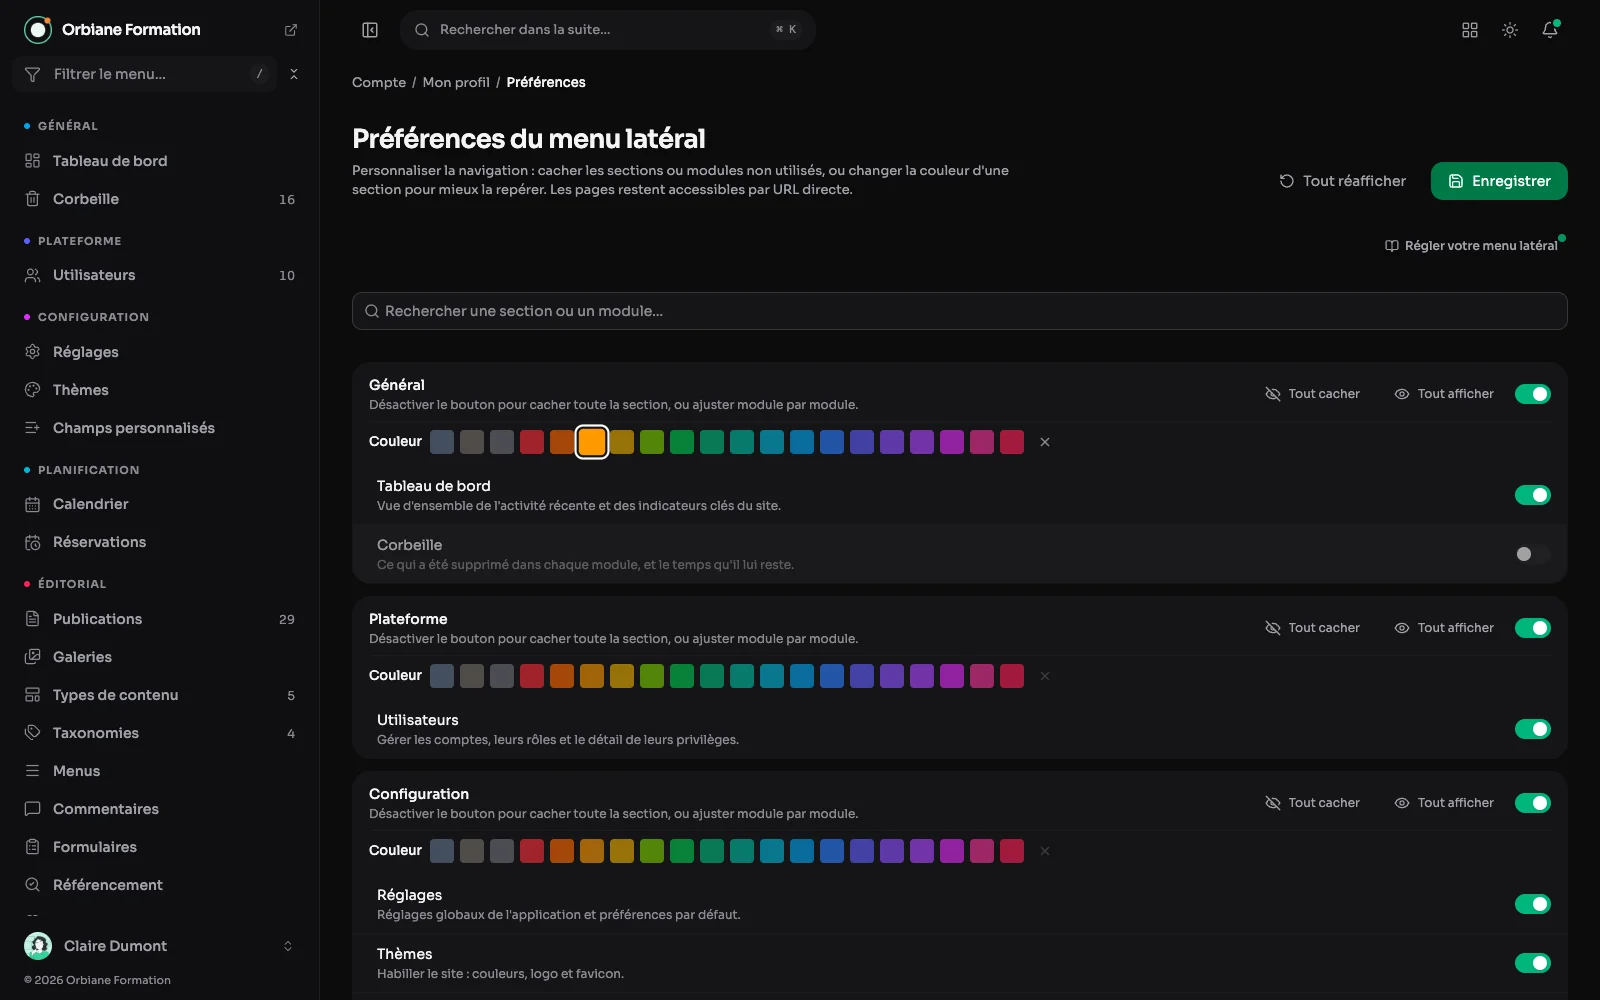Screen dimensions: 1600x1000
Task: Focus the suite search field
Action: tap(608, 30)
